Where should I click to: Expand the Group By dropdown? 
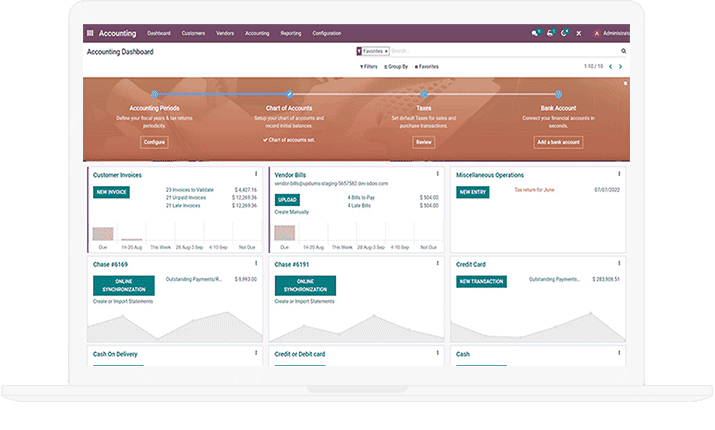click(x=396, y=67)
